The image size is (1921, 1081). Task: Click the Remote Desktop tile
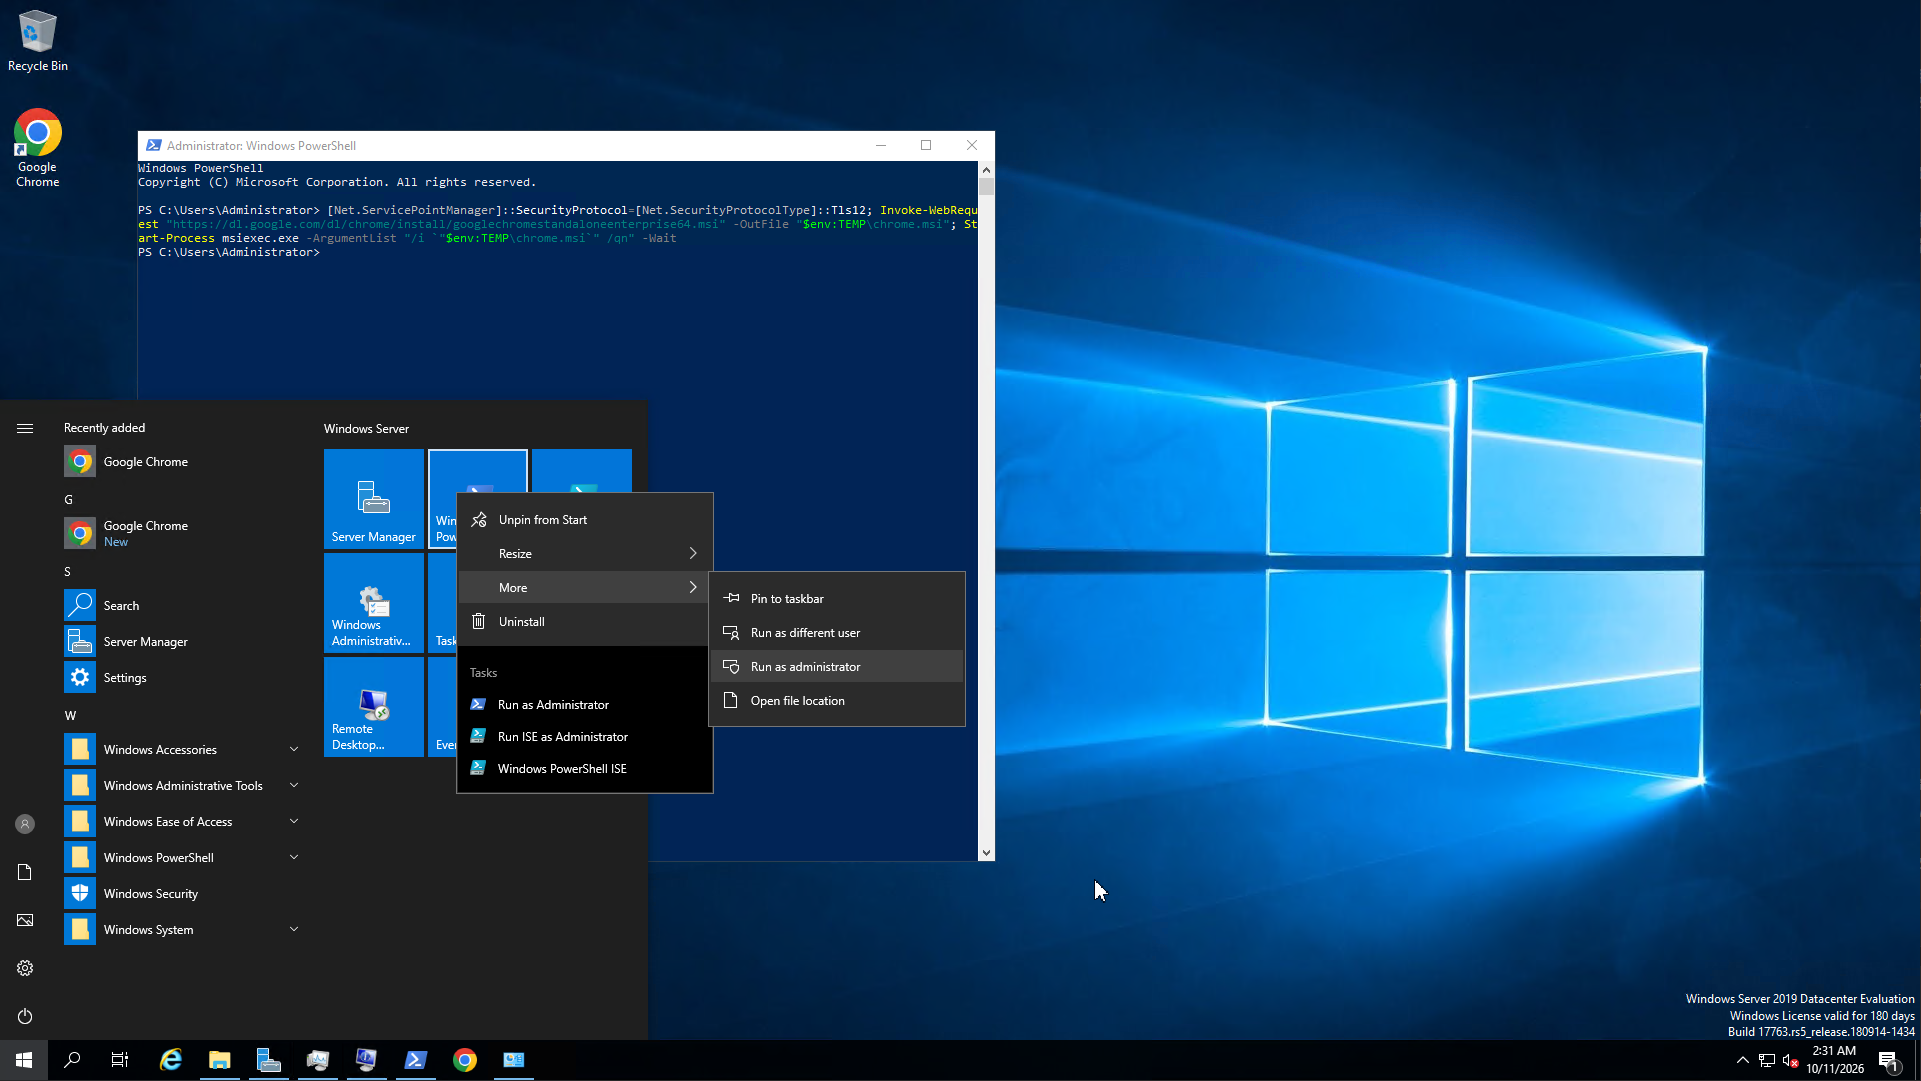coord(374,707)
